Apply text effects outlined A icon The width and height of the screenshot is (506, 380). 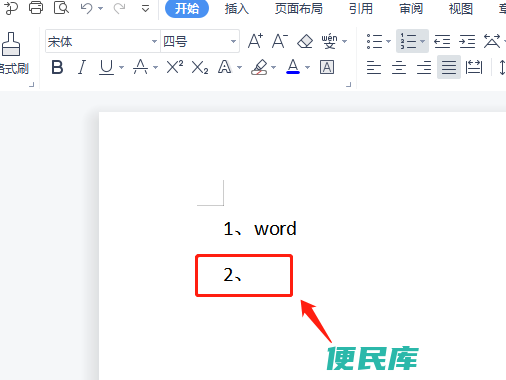[225, 67]
